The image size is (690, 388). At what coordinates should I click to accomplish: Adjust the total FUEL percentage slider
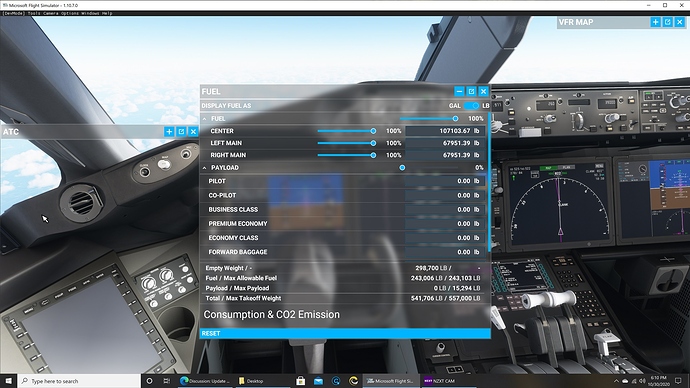(x=429, y=118)
